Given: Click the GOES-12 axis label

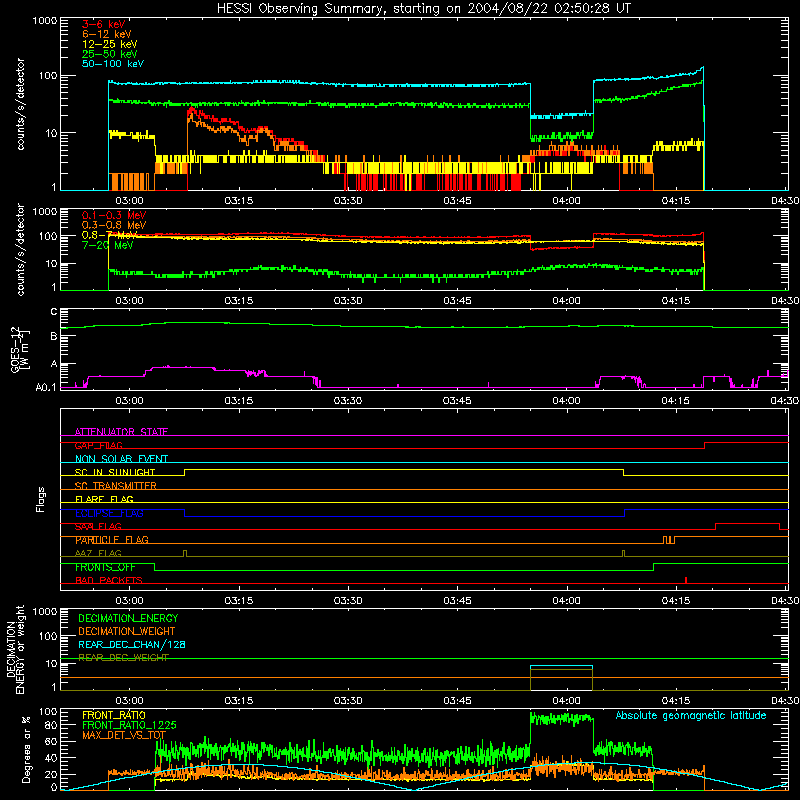Looking at the screenshot, I should (x=19, y=349).
